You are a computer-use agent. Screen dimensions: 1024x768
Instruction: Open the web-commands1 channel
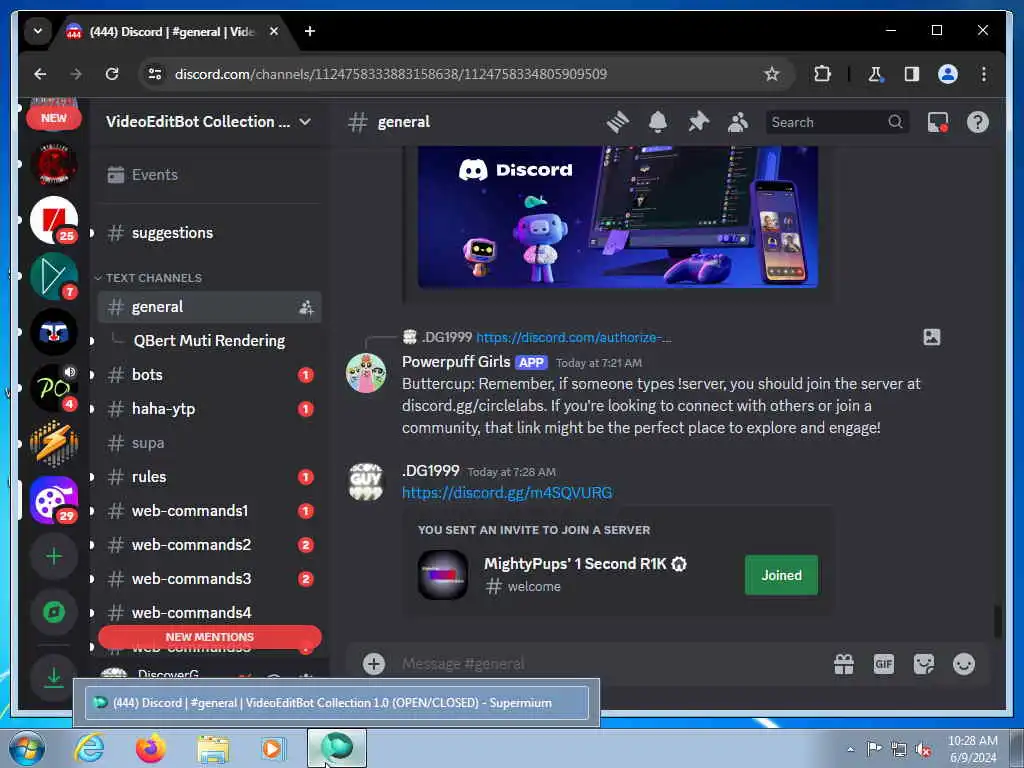pyautogui.click(x=209, y=511)
